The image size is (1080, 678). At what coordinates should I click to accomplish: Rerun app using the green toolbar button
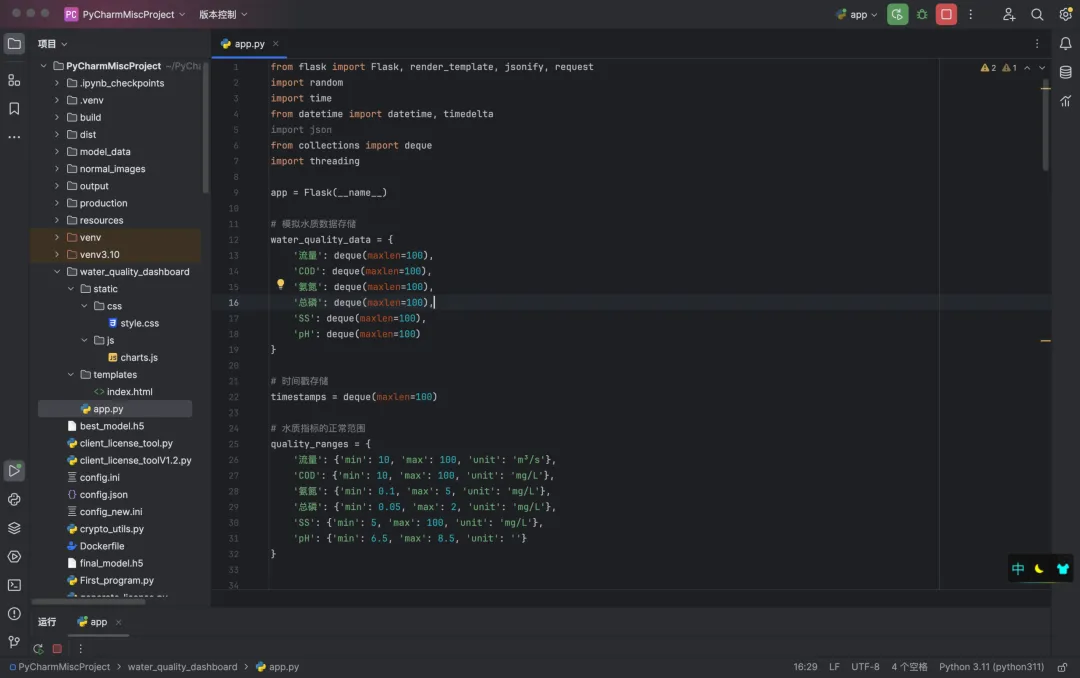coord(897,14)
